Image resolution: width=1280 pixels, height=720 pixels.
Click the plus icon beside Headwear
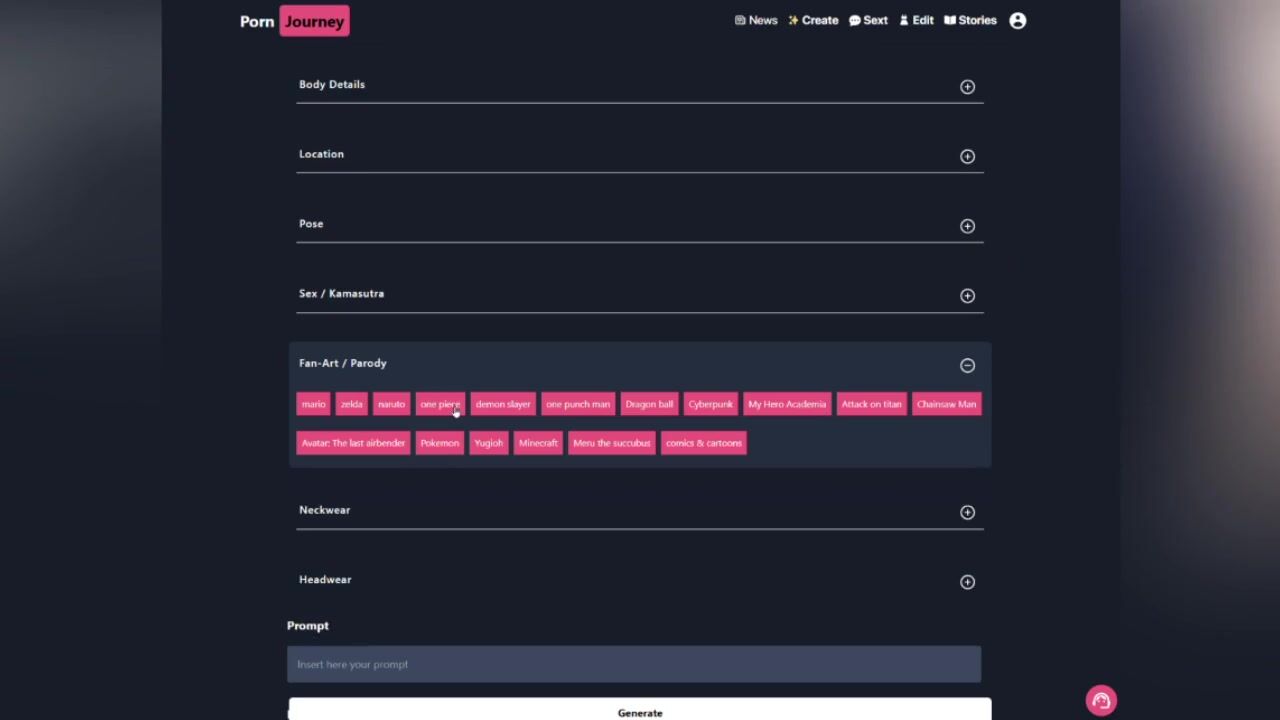coord(967,582)
